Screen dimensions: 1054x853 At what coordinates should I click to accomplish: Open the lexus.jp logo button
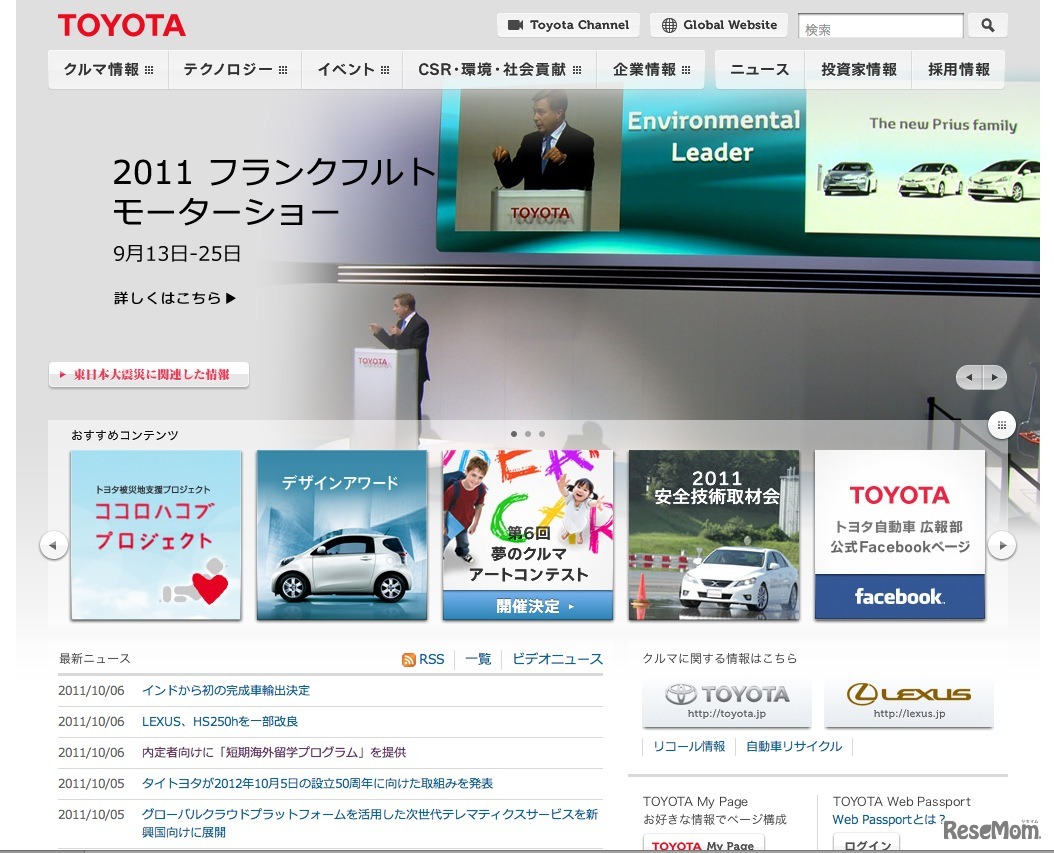point(909,702)
